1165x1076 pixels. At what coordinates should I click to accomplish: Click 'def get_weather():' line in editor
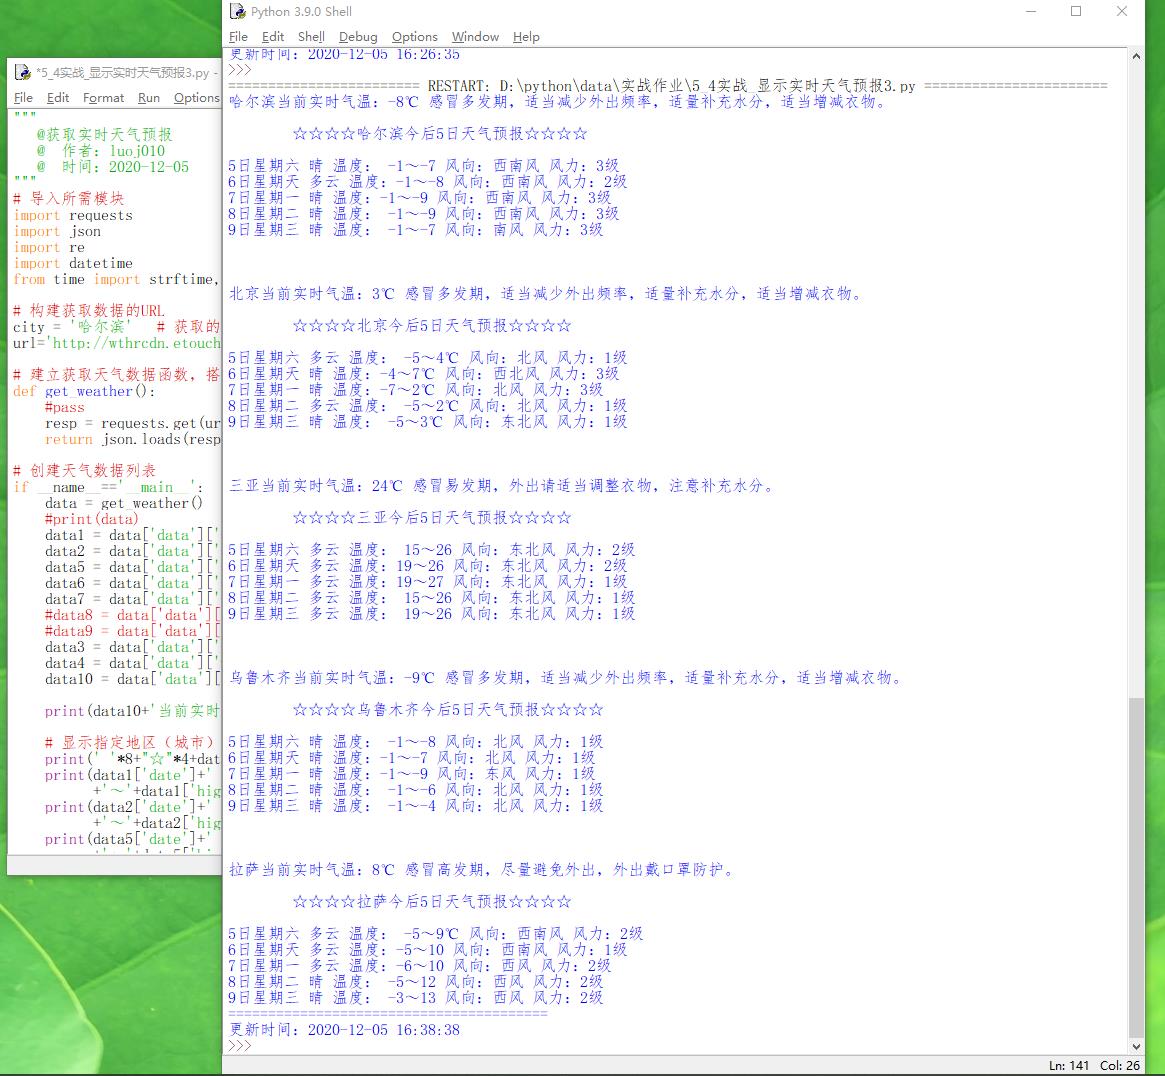[x=84, y=392]
